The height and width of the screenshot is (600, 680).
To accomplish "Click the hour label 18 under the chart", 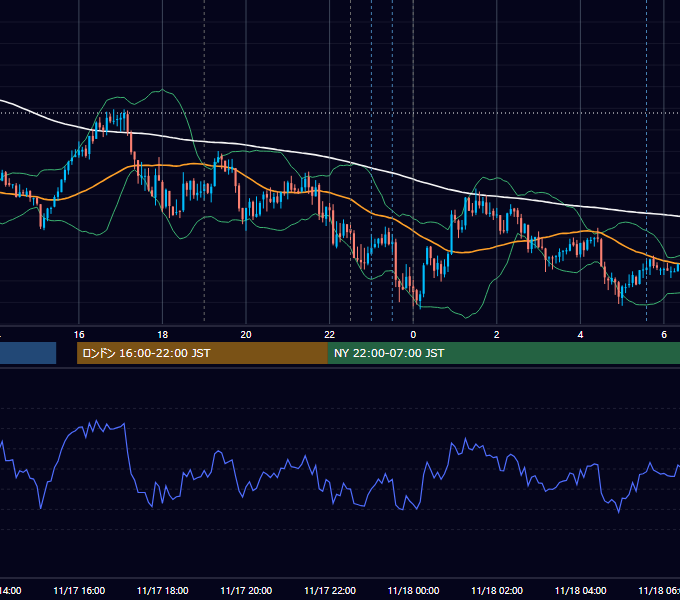I will [x=163, y=335].
